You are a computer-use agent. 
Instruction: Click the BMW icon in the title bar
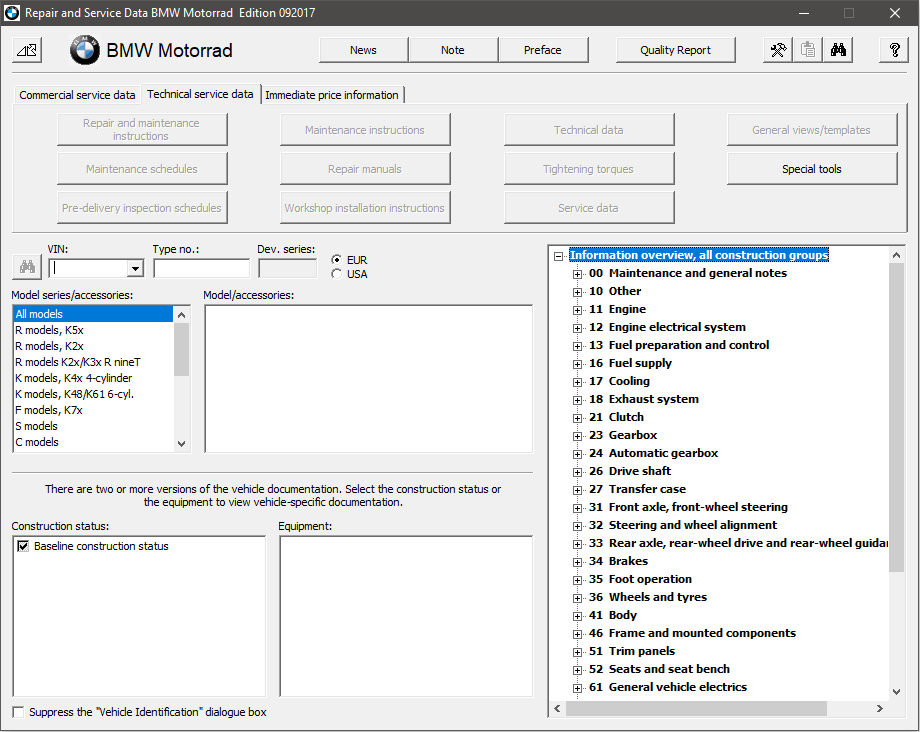14,13
